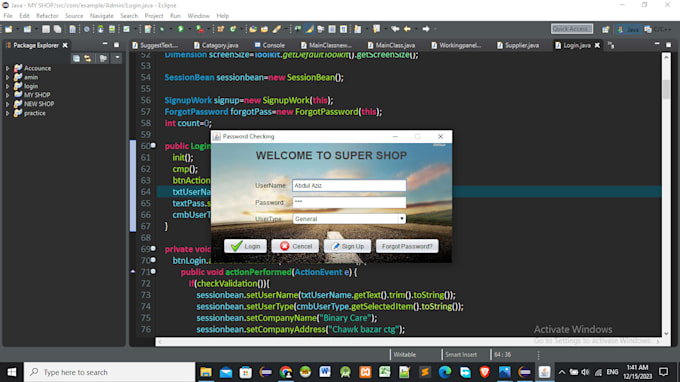Switch to the Supplier.java tab
This screenshot has width=680, height=382.
518,45
